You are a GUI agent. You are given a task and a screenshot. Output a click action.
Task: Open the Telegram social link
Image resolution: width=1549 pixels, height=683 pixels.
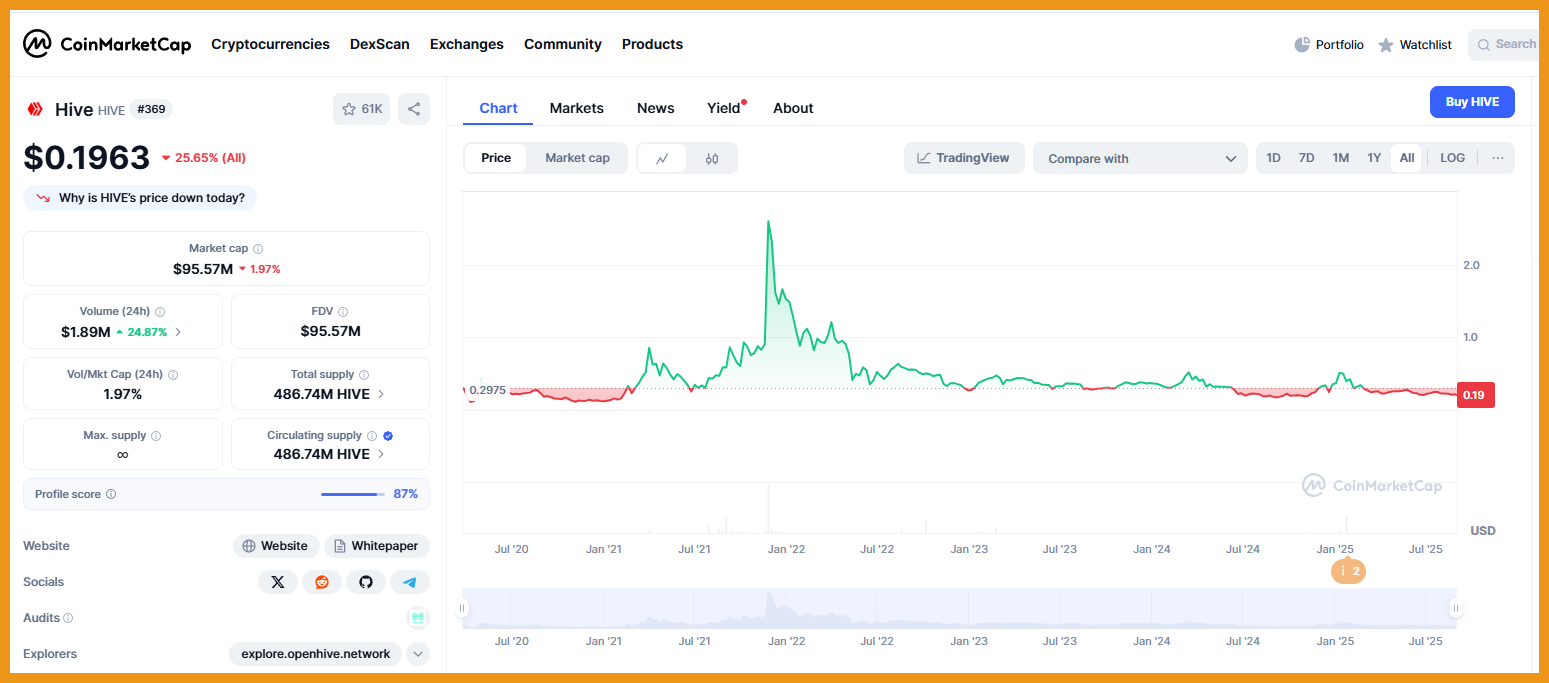410,582
